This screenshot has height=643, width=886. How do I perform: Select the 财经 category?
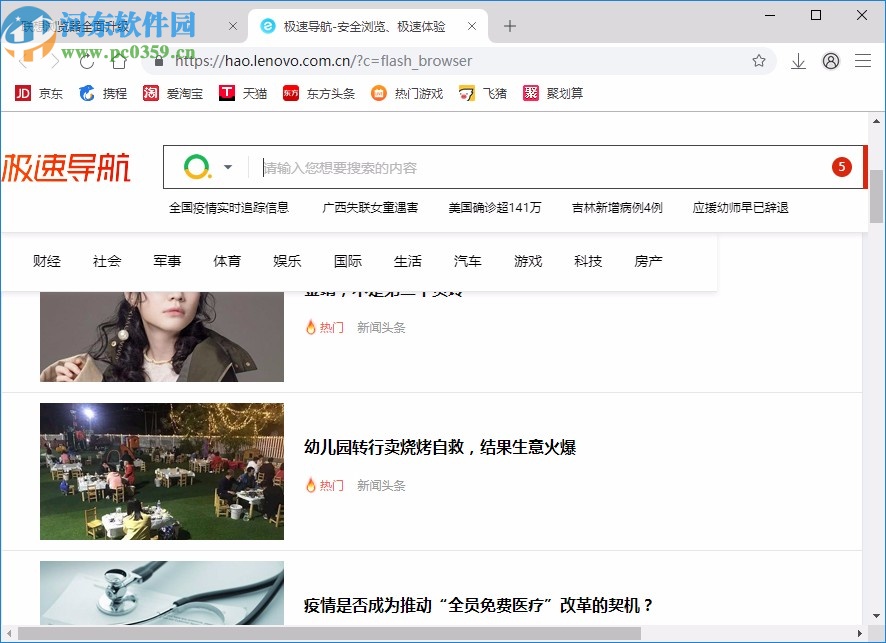(47, 261)
